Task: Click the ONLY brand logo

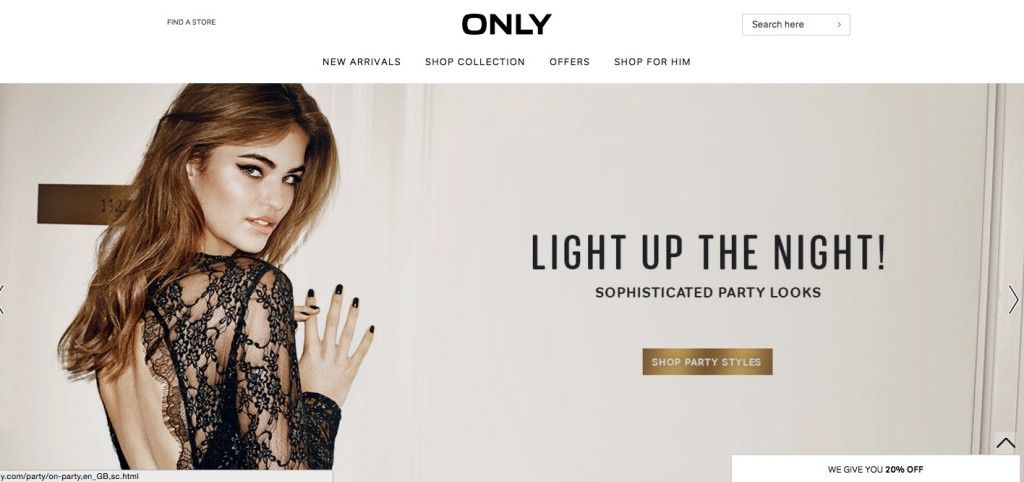Action: click(506, 25)
